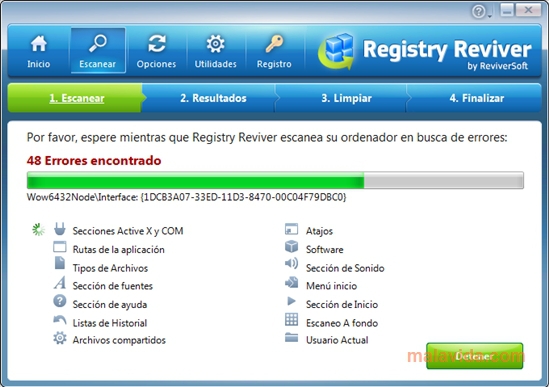Click the by ReviverSoft text
Image resolution: width=549 pixels, height=387 pixels.
[498, 66]
